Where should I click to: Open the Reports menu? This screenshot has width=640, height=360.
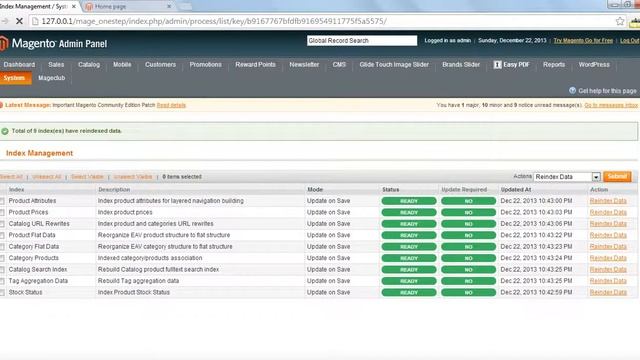554,64
